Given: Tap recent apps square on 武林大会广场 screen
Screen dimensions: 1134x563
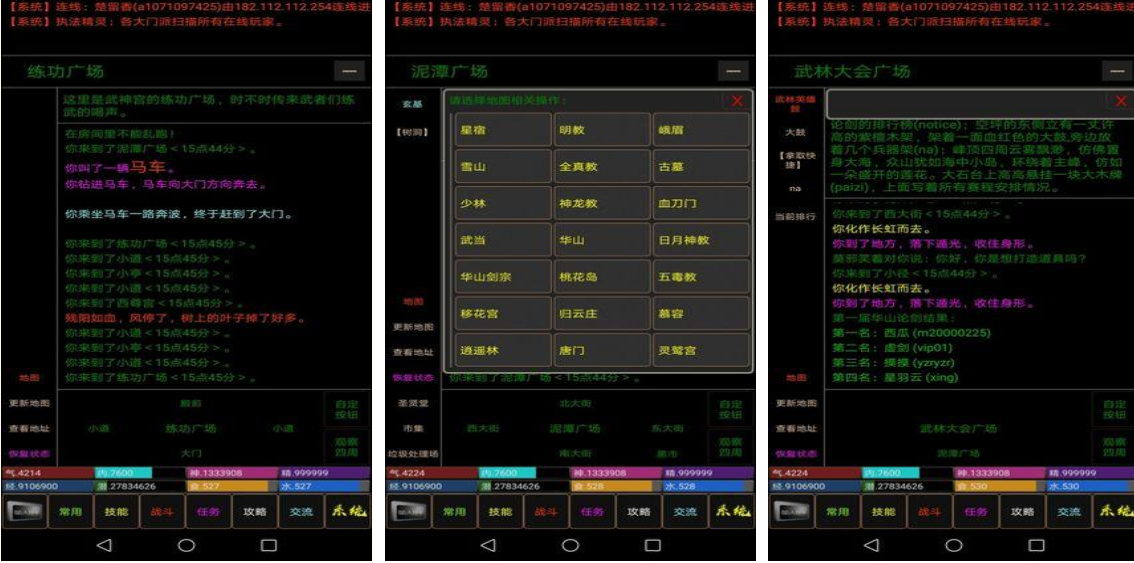Looking at the screenshot, I should point(1036,545).
